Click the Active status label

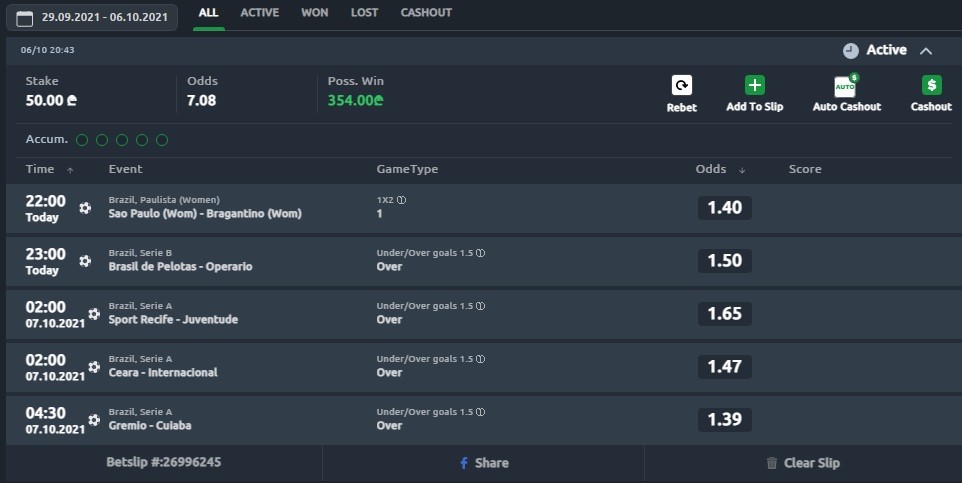point(887,50)
